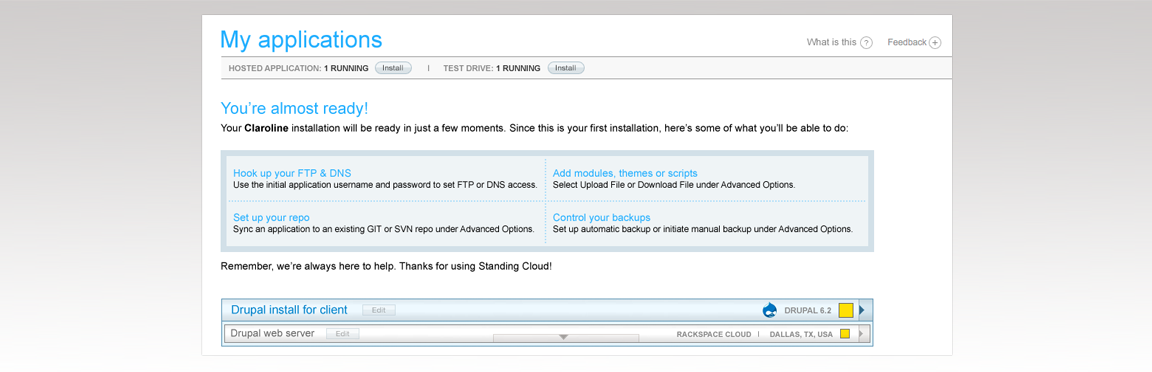Install a new test drive application
The height and width of the screenshot is (372, 1152).
[566, 68]
